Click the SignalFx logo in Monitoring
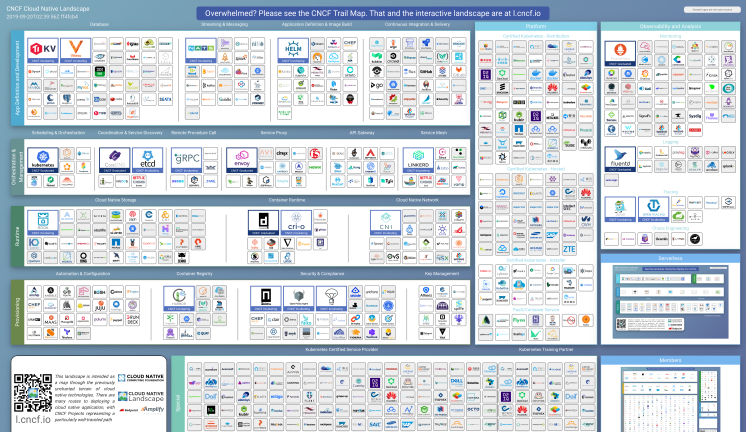This screenshot has width=746, height=432. click(645, 116)
